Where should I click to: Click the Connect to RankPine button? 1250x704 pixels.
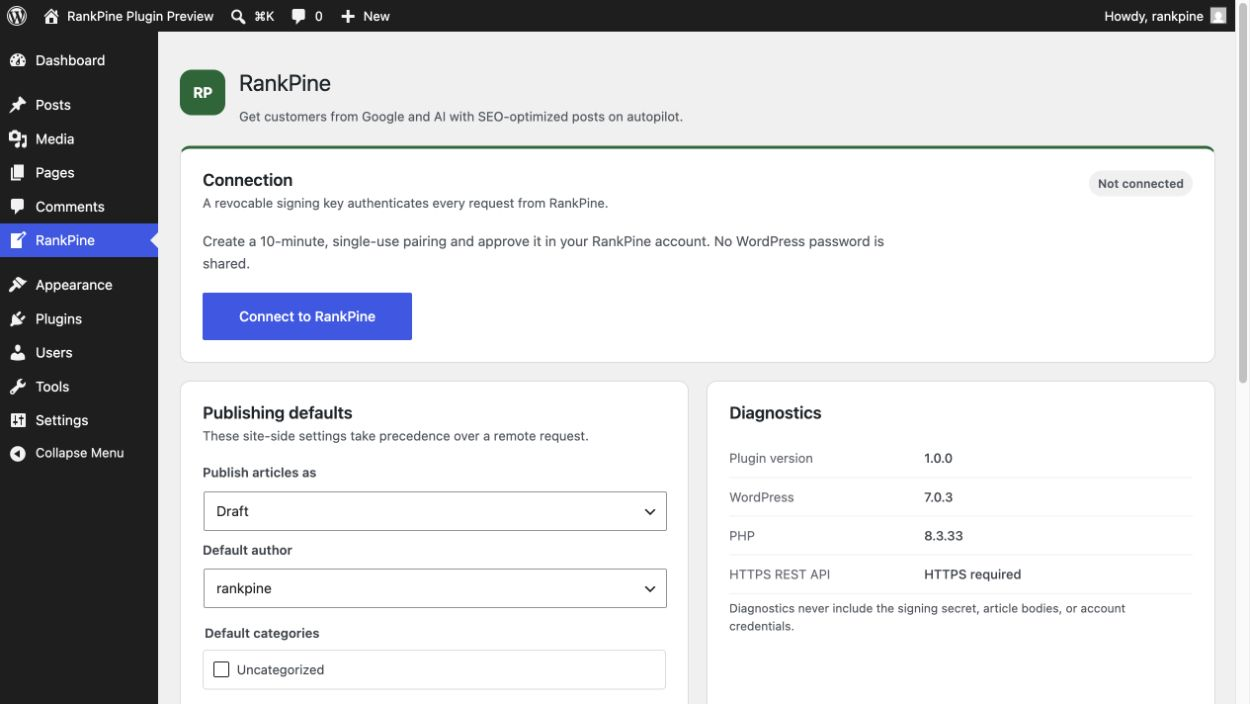pos(307,316)
